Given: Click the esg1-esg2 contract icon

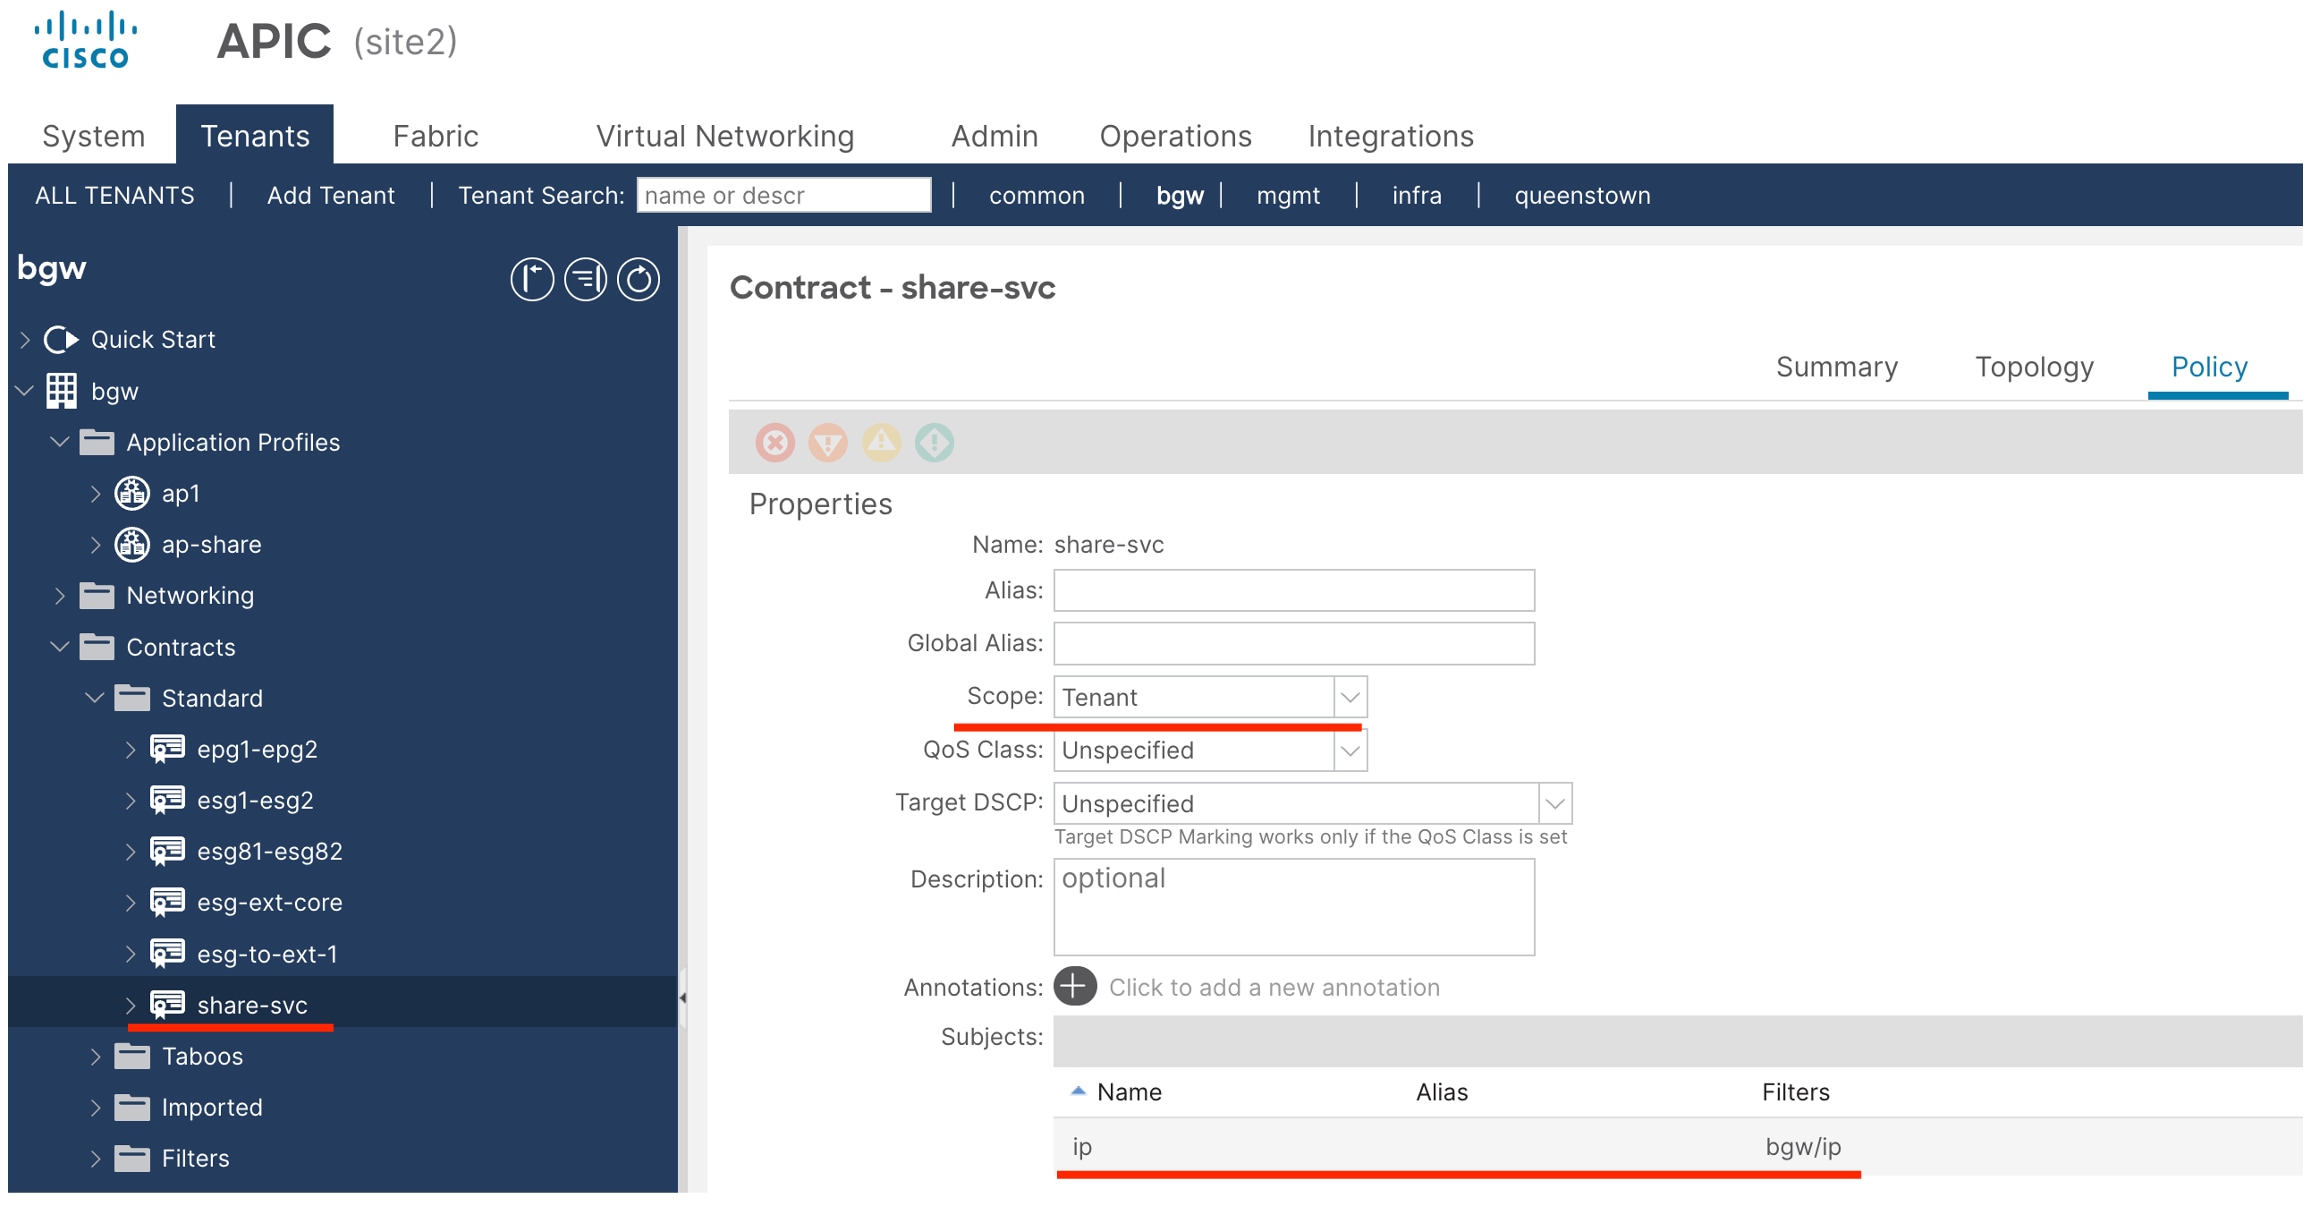Looking at the screenshot, I should [x=167, y=800].
